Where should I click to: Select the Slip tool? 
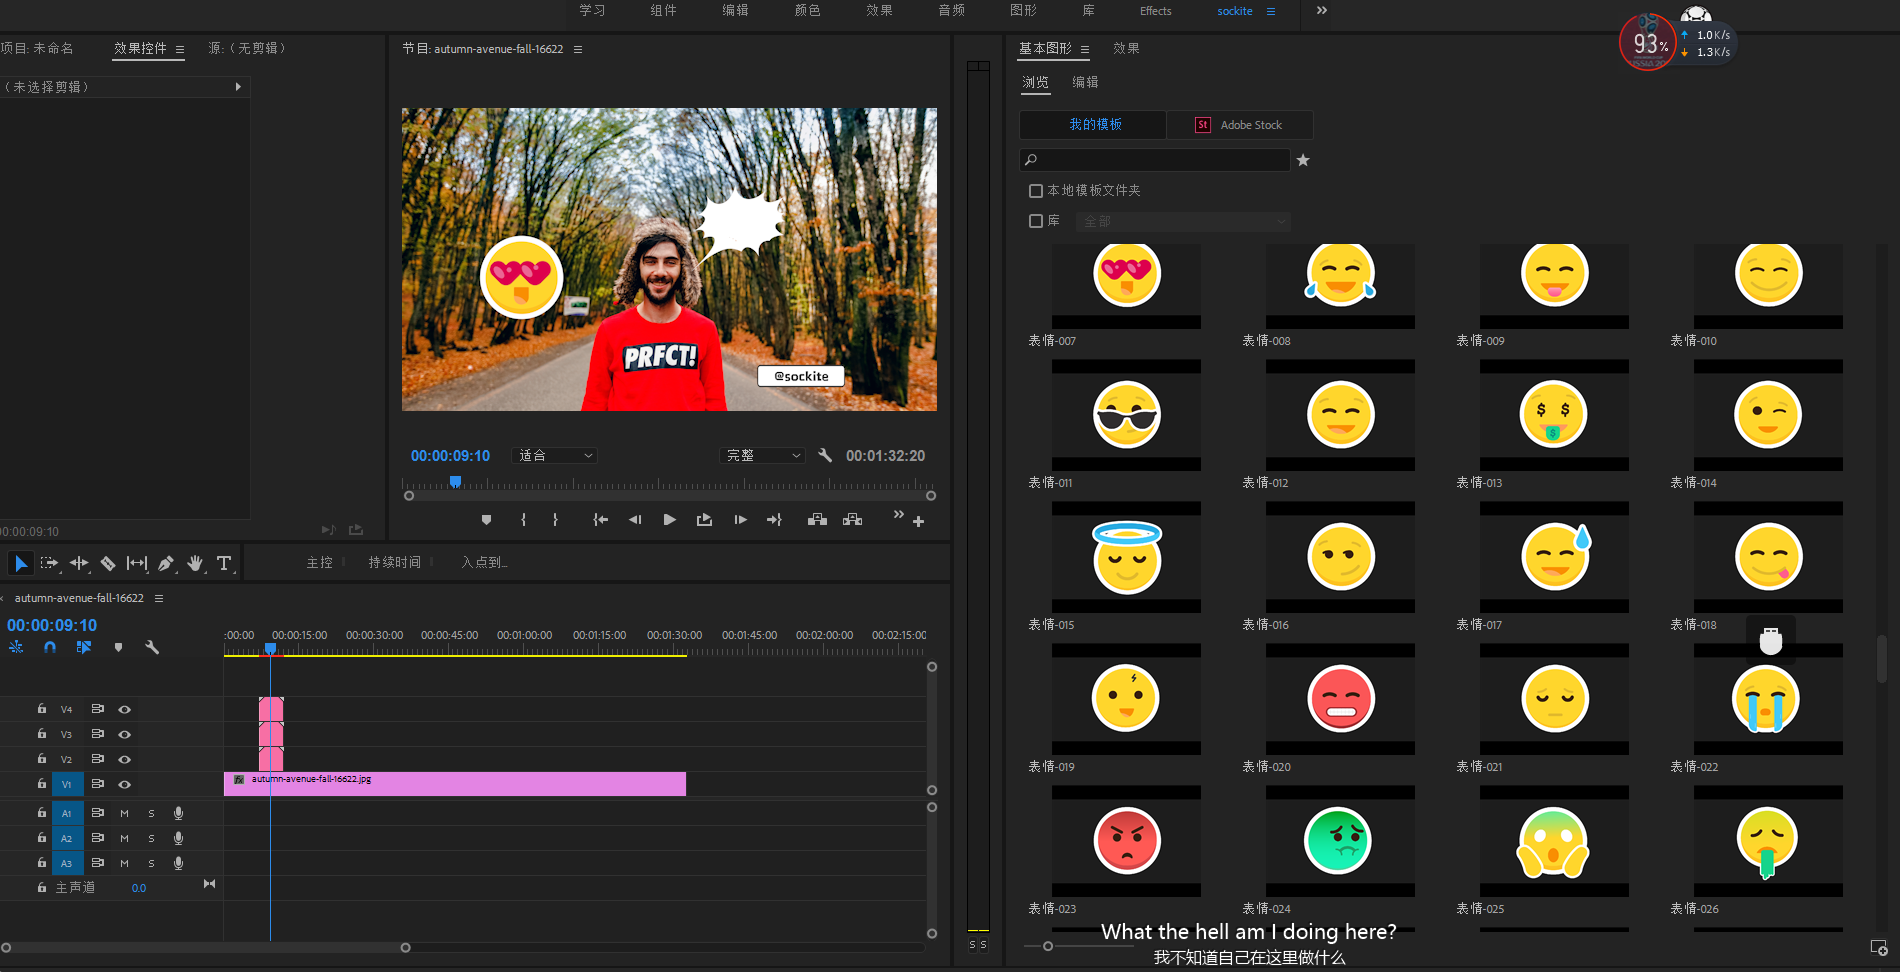pos(137,563)
